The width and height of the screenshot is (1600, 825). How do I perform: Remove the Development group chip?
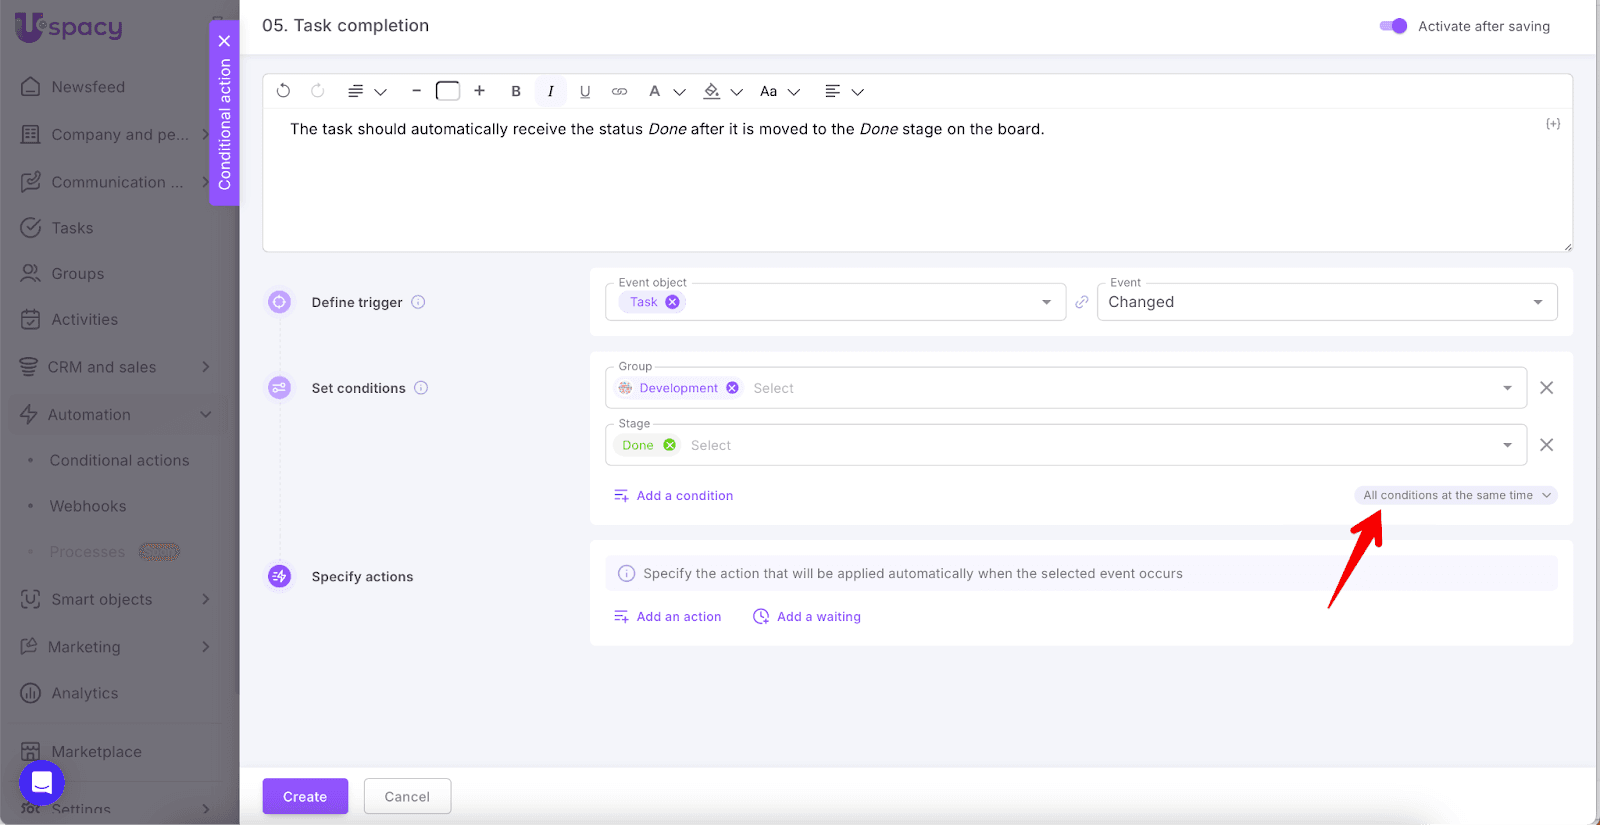733,388
